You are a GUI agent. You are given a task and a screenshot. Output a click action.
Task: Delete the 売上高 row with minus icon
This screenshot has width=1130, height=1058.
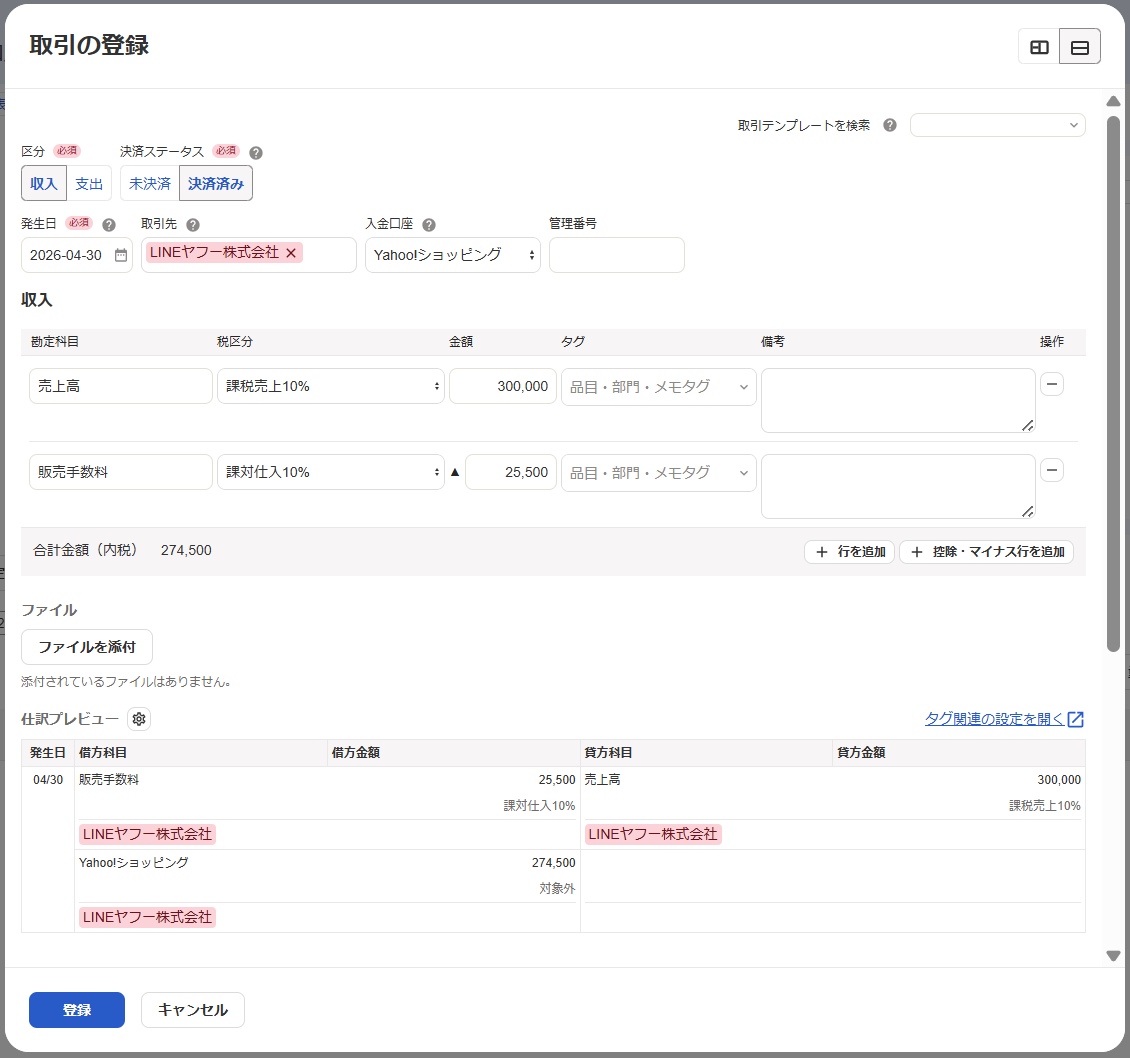(x=1051, y=384)
